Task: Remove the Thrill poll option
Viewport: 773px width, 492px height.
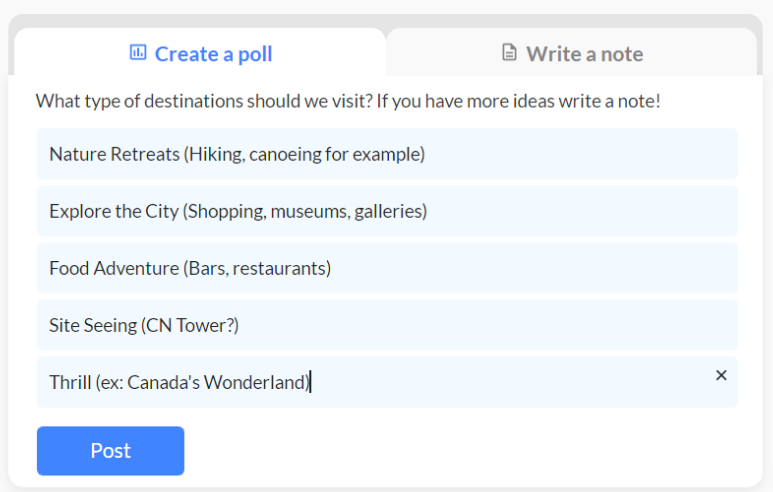Action: pos(721,375)
